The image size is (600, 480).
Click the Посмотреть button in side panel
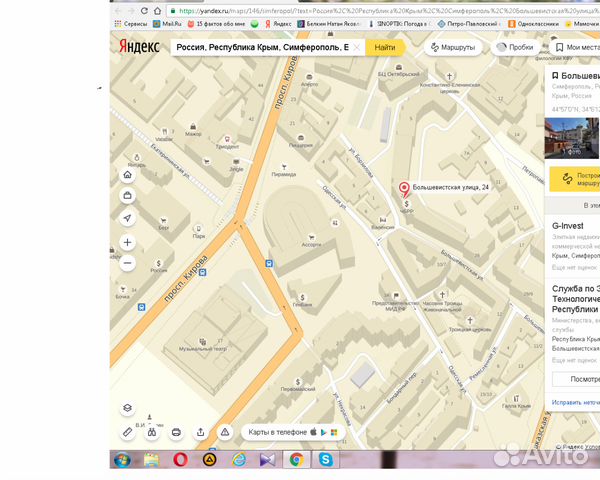(x=576, y=379)
